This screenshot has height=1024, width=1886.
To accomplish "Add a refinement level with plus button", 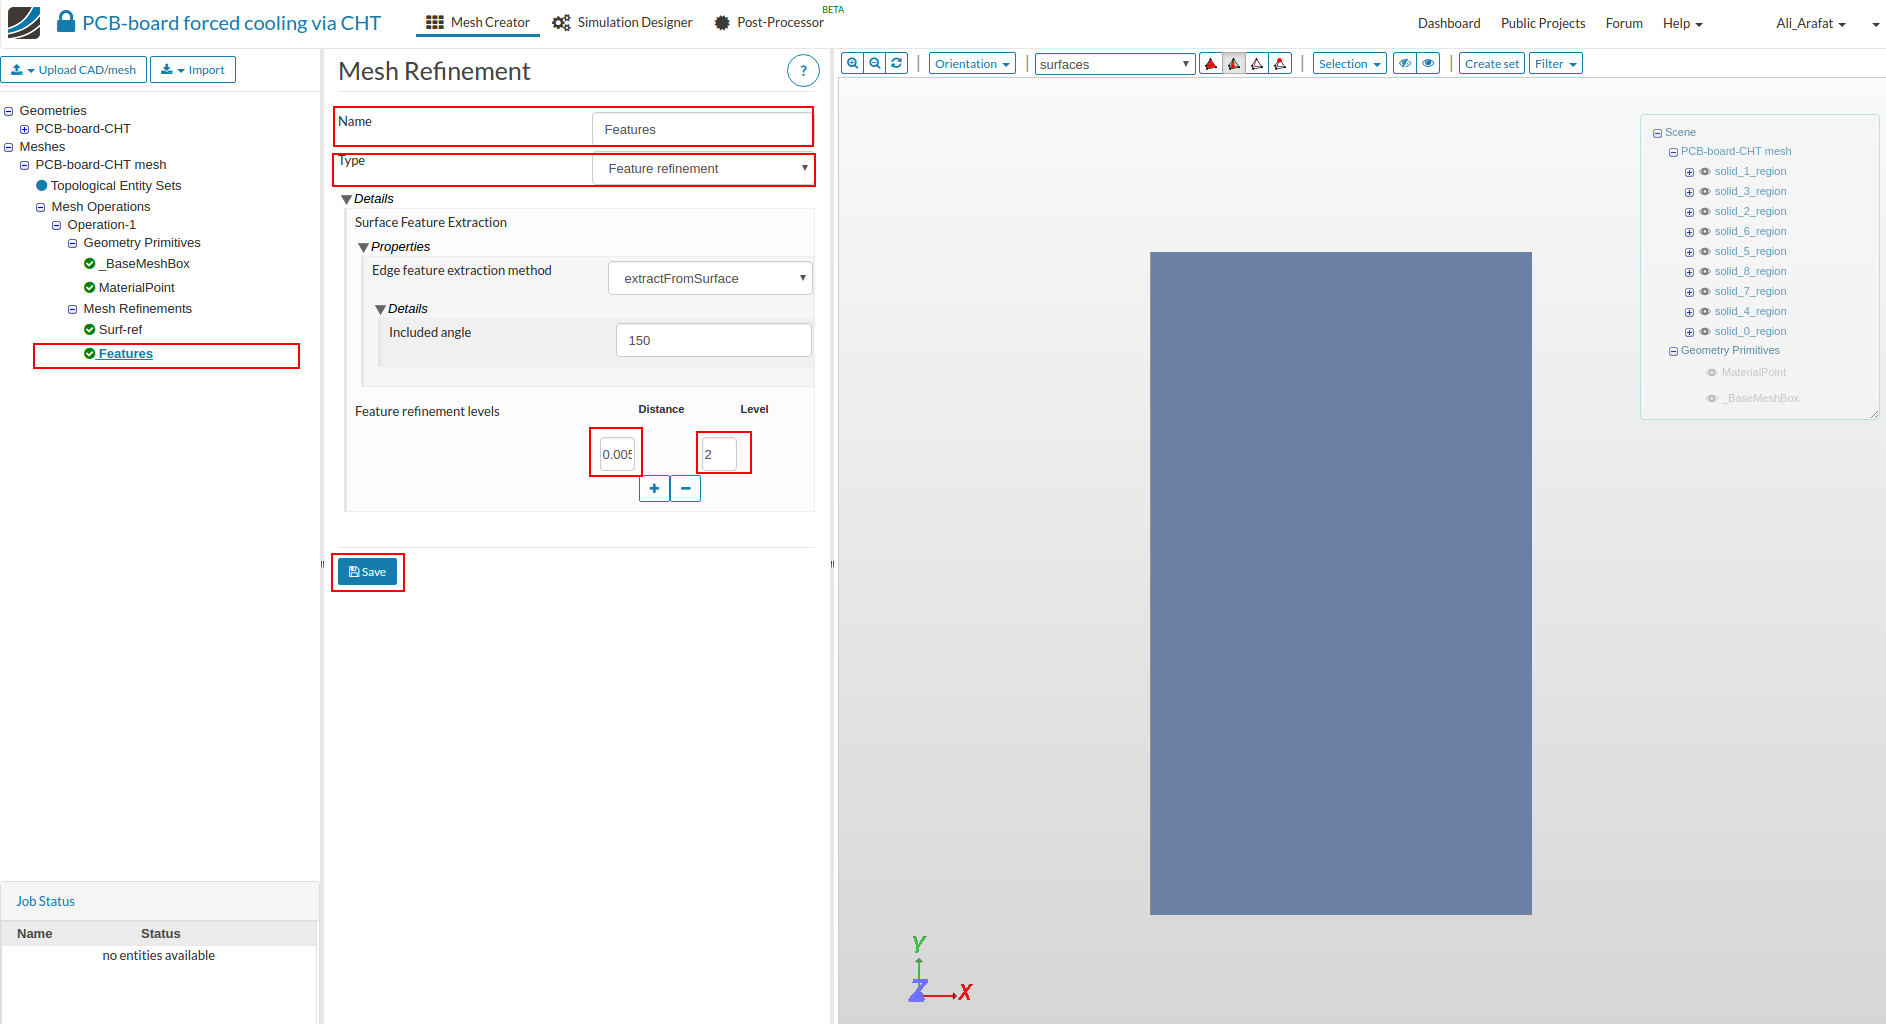I will tap(654, 488).
